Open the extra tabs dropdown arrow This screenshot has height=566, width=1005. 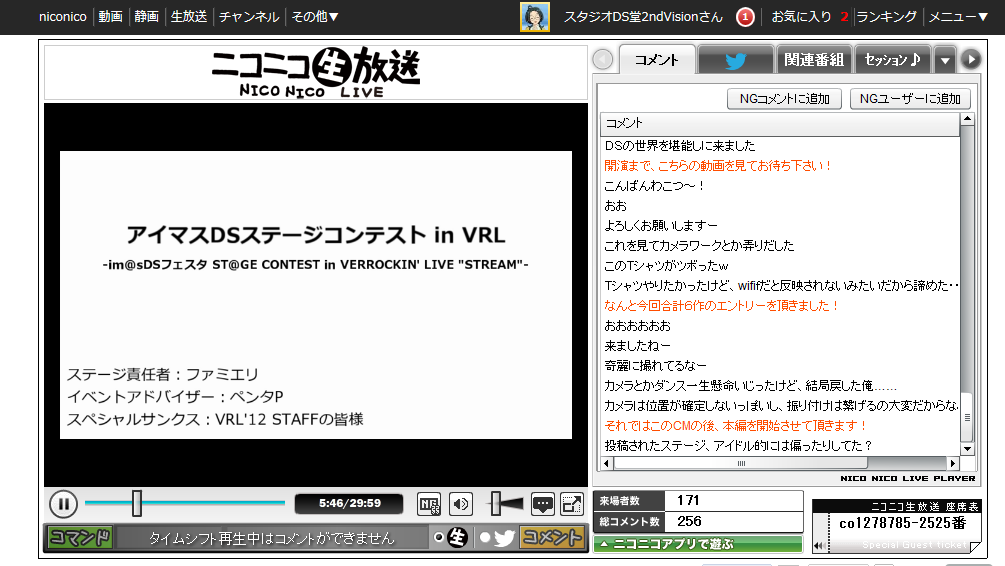945,60
